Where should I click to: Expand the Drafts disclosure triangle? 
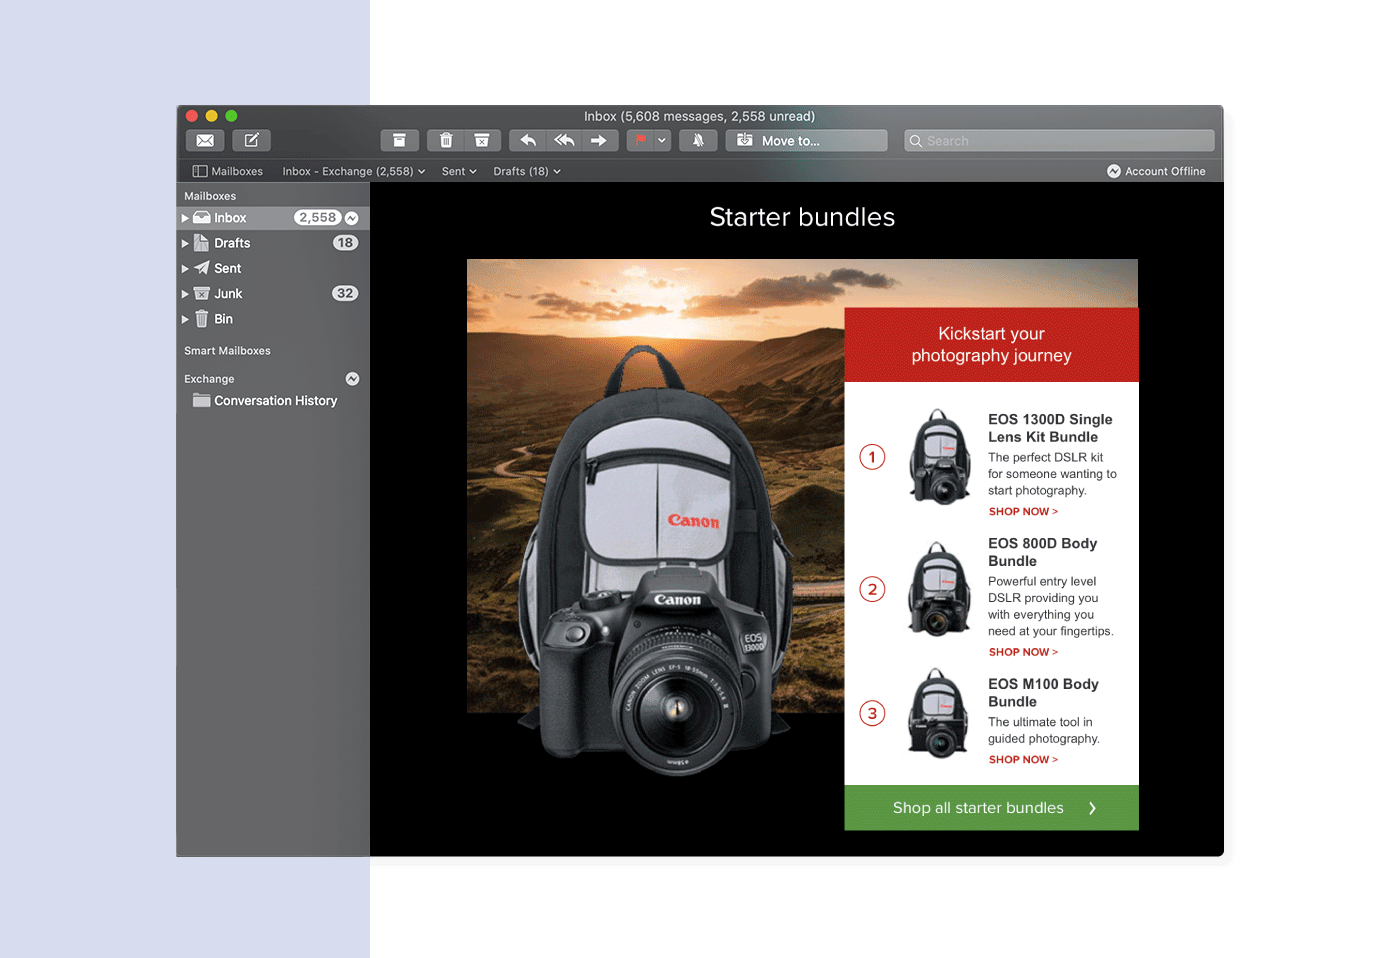tap(185, 243)
